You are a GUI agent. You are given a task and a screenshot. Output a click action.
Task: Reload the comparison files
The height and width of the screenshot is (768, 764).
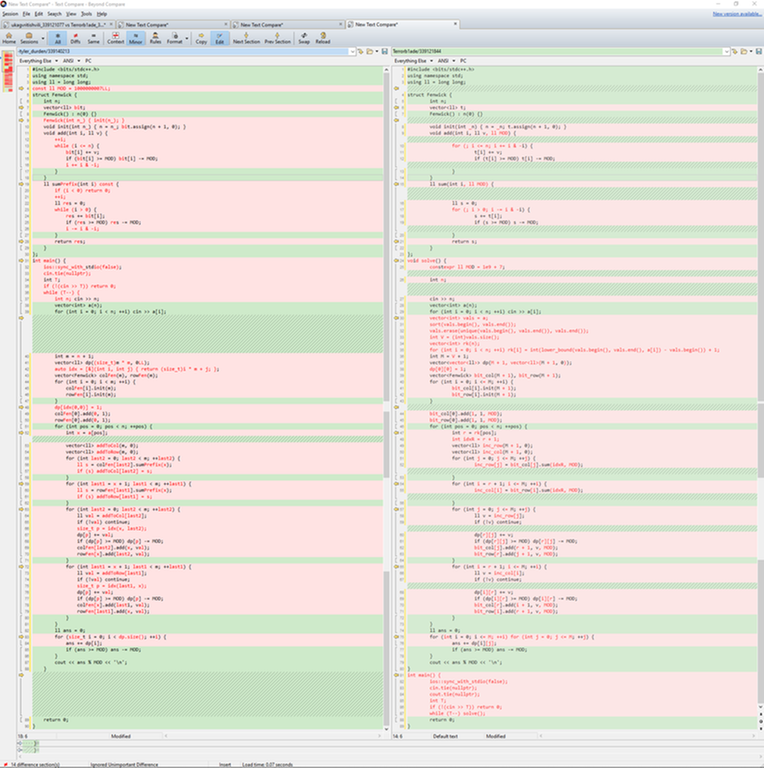coord(322,38)
